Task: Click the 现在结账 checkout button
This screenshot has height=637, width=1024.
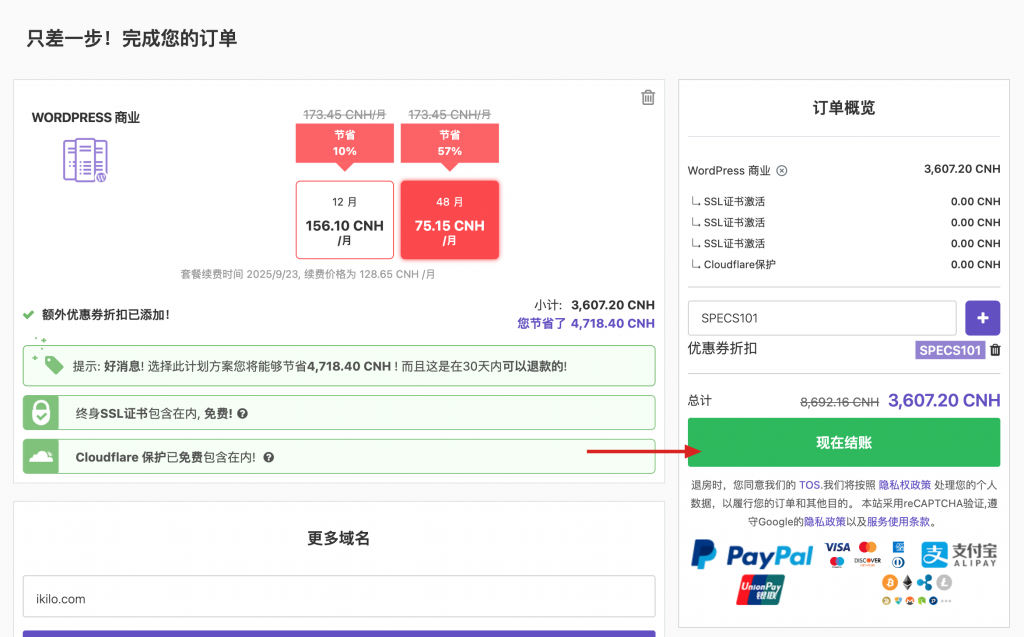Action: [x=843, y=442]
